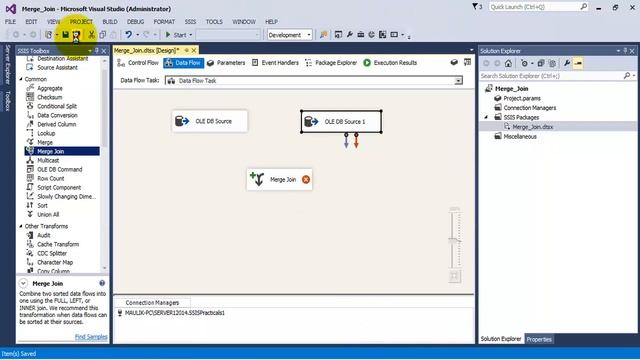Click the Collapse All icon in Solution Explorer
Viewport: 640px width, 360px height.
541,63
